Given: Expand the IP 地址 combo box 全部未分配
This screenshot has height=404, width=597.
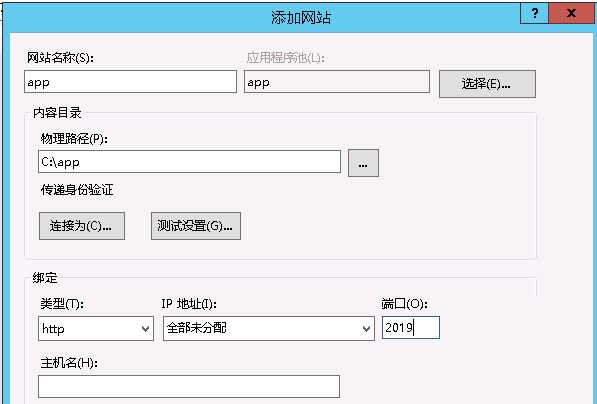Looking at the screenshot, I should click(268, 328).
